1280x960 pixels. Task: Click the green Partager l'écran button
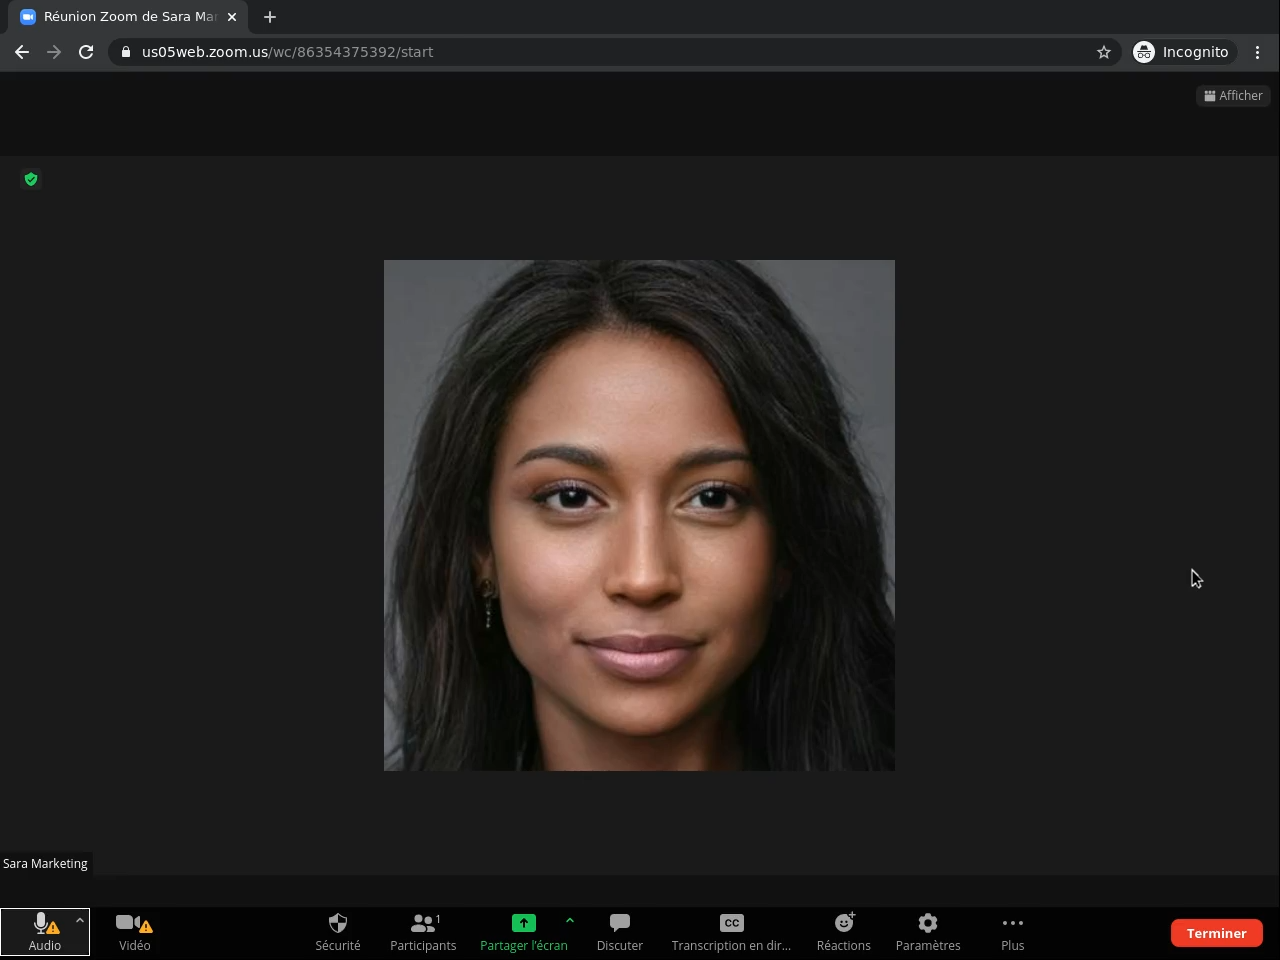[x=524, y=932]
